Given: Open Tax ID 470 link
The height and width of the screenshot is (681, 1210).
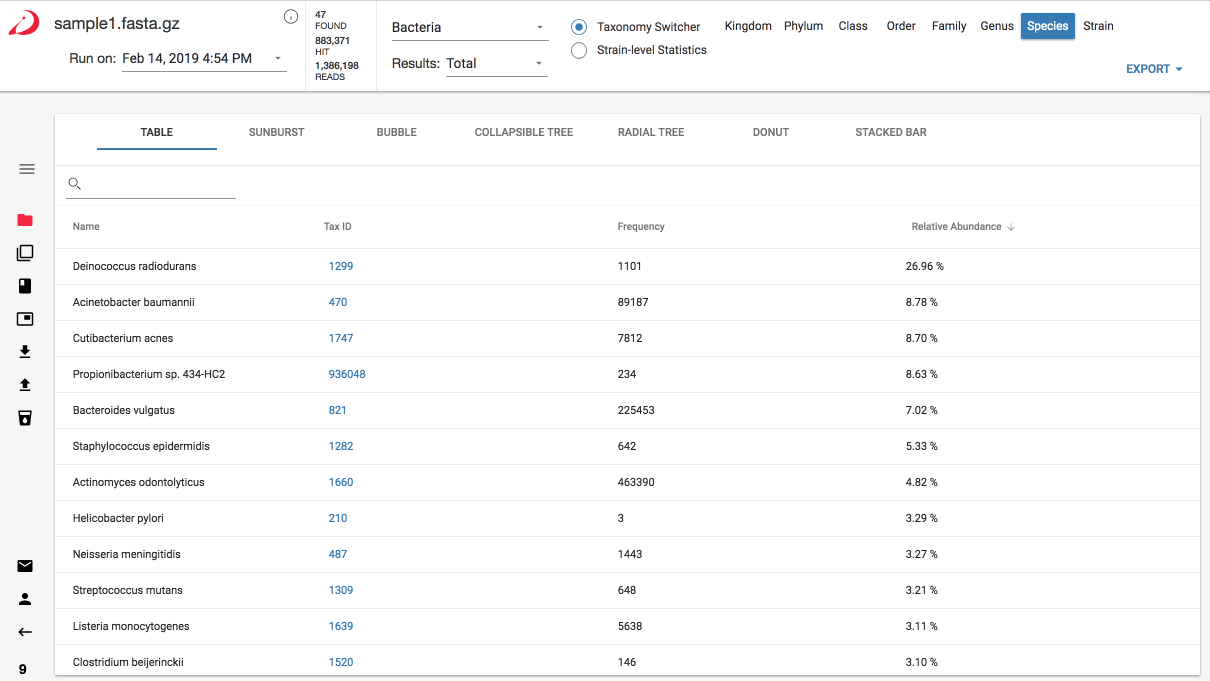Looking at the screenshot, I should (338, 302).
